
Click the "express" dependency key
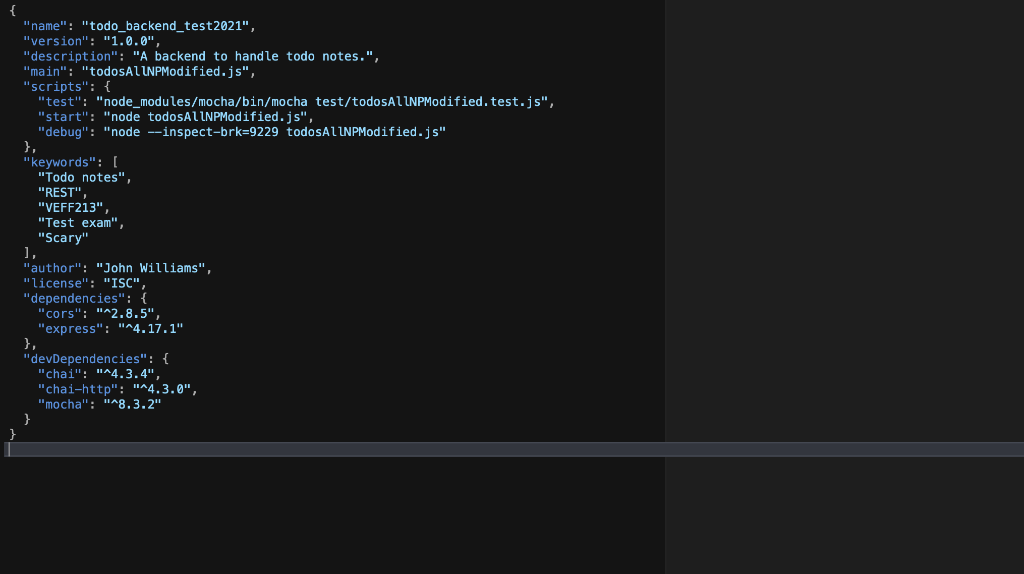71,328
